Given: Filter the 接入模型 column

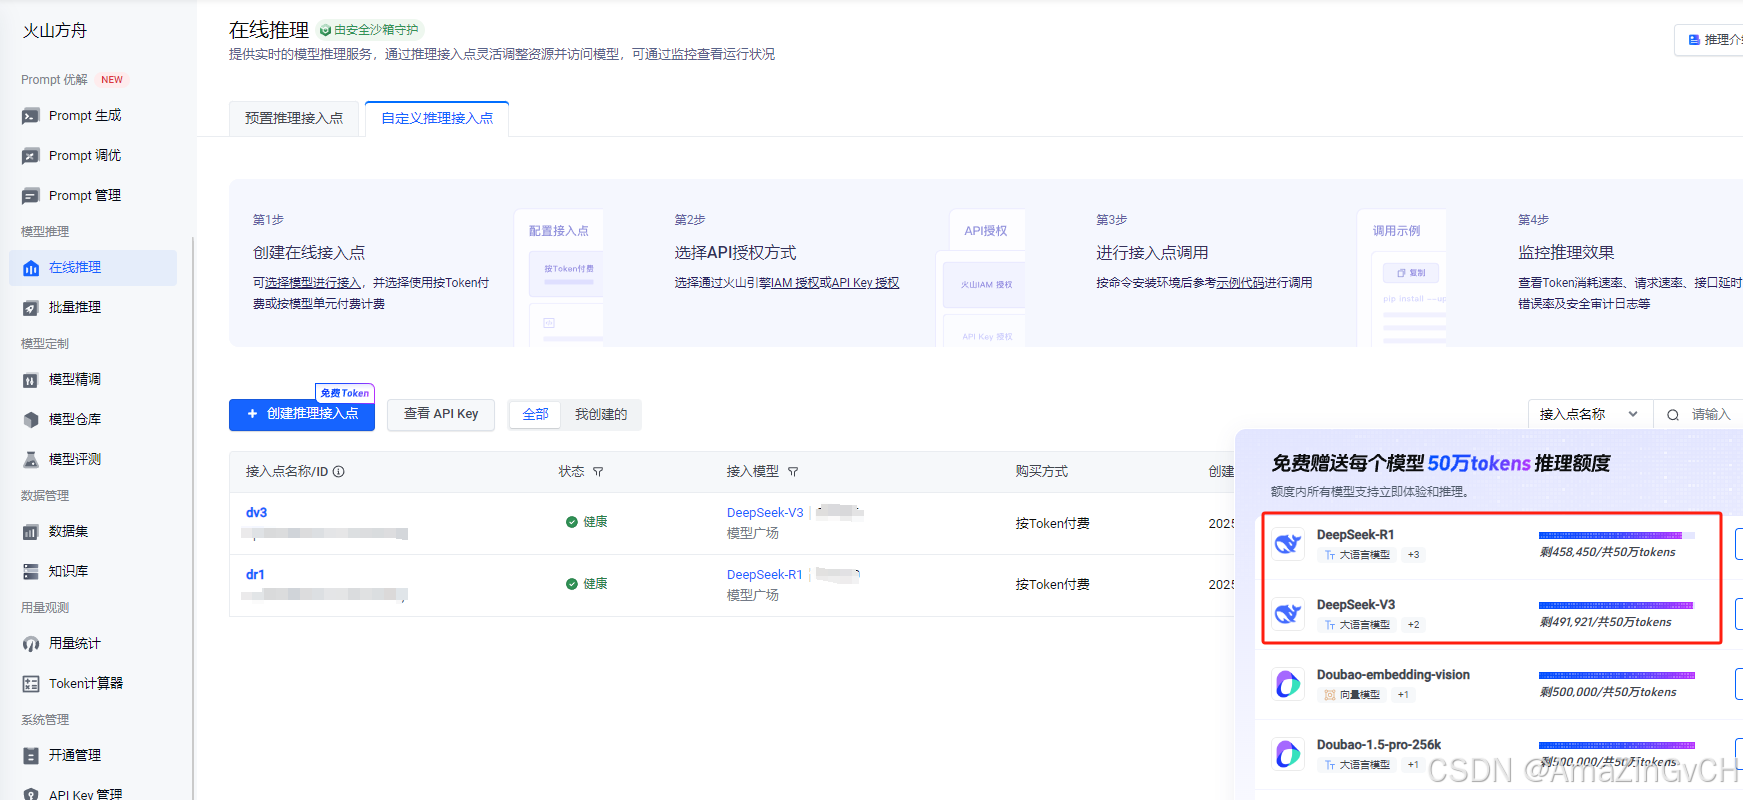Looking at the screenshot, I should (x=793, y=472).
